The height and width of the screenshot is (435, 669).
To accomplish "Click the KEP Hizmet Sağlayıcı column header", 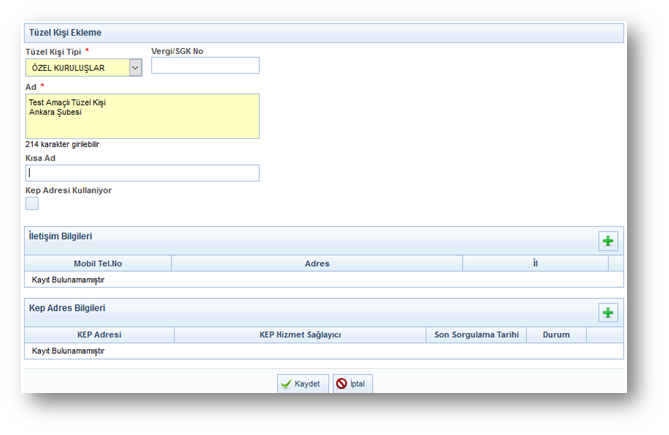I will [x=300, y=335].
